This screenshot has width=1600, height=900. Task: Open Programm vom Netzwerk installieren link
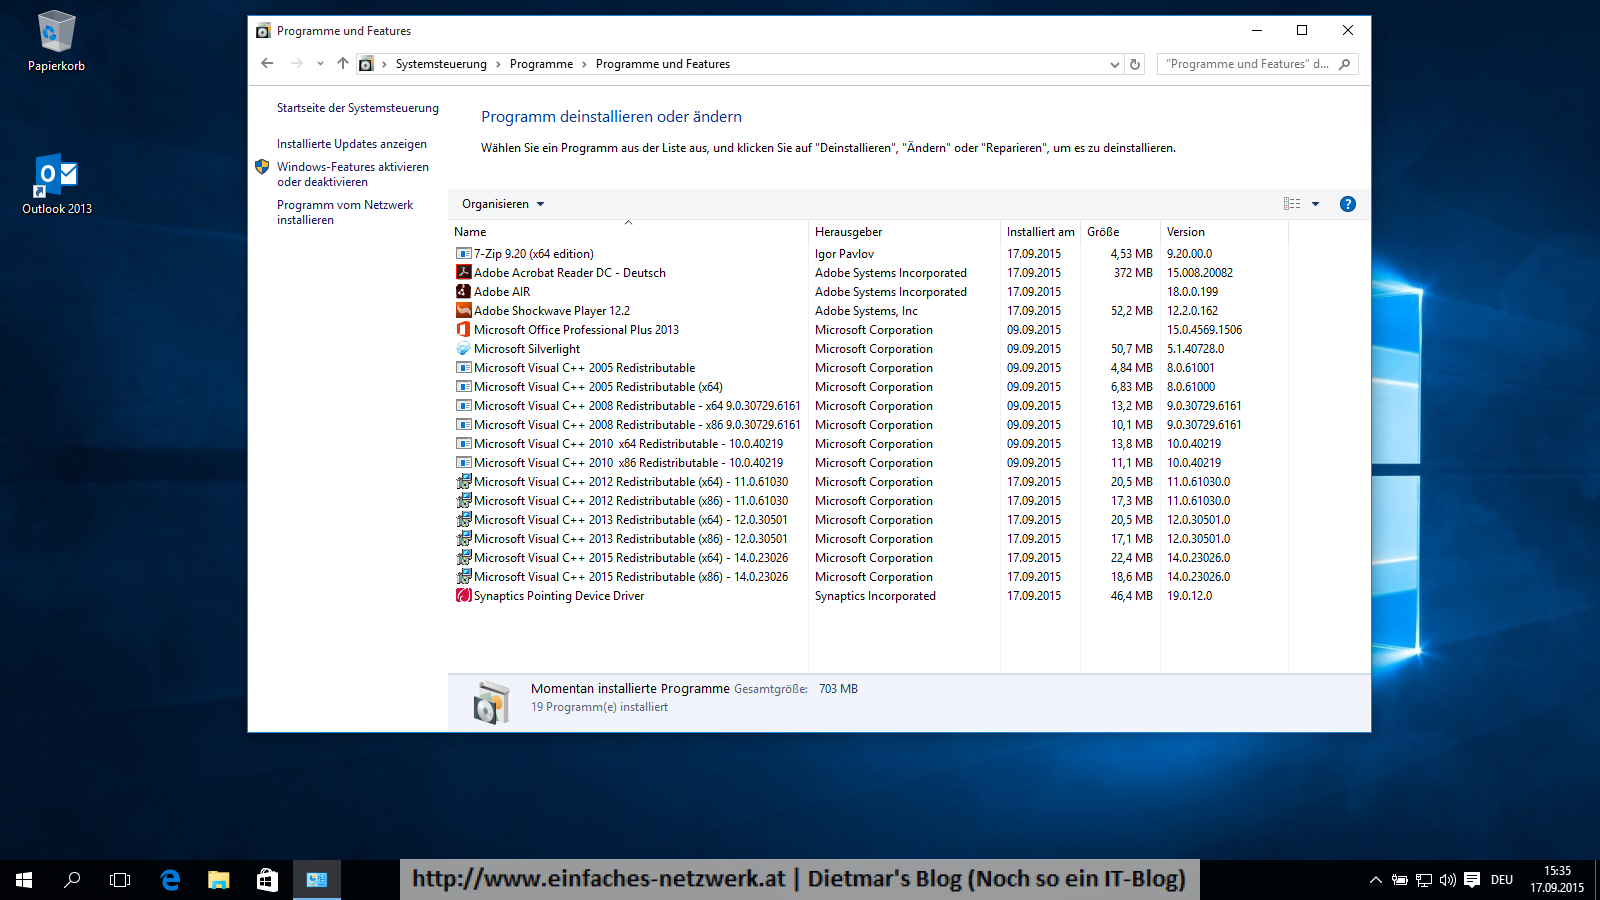[x=345, y=212]
